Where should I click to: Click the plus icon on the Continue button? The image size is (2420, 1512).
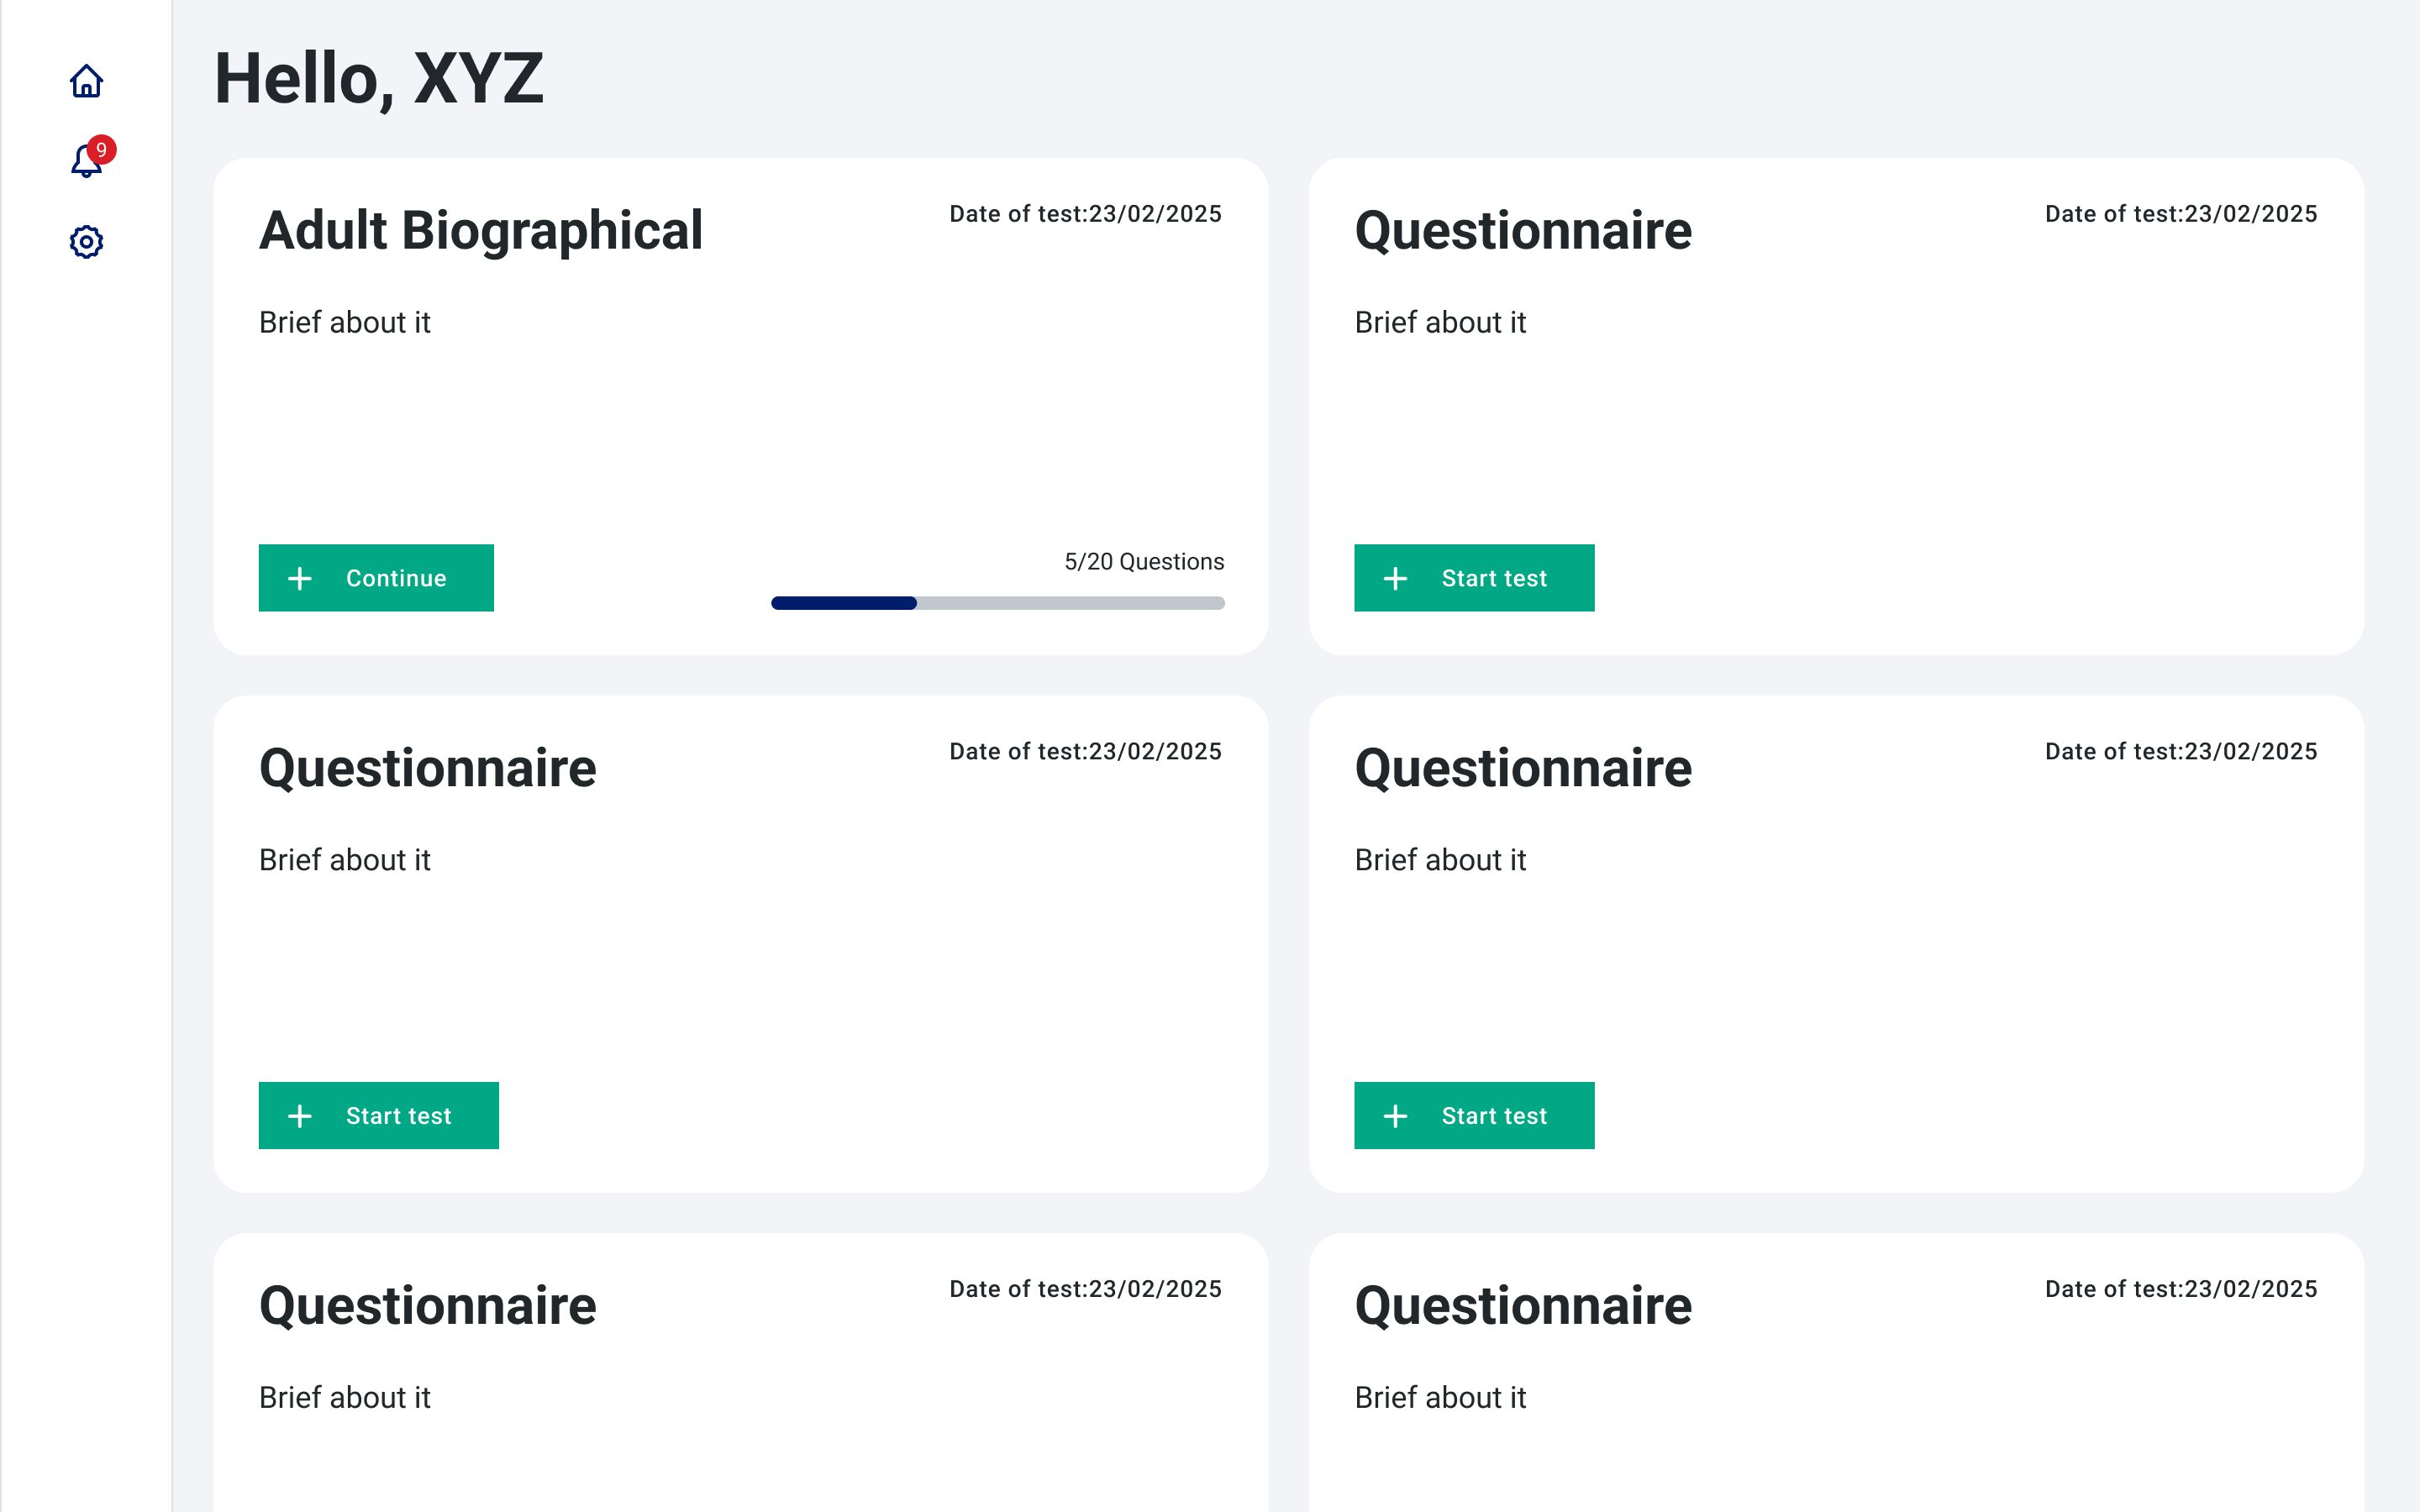[301, 577]
